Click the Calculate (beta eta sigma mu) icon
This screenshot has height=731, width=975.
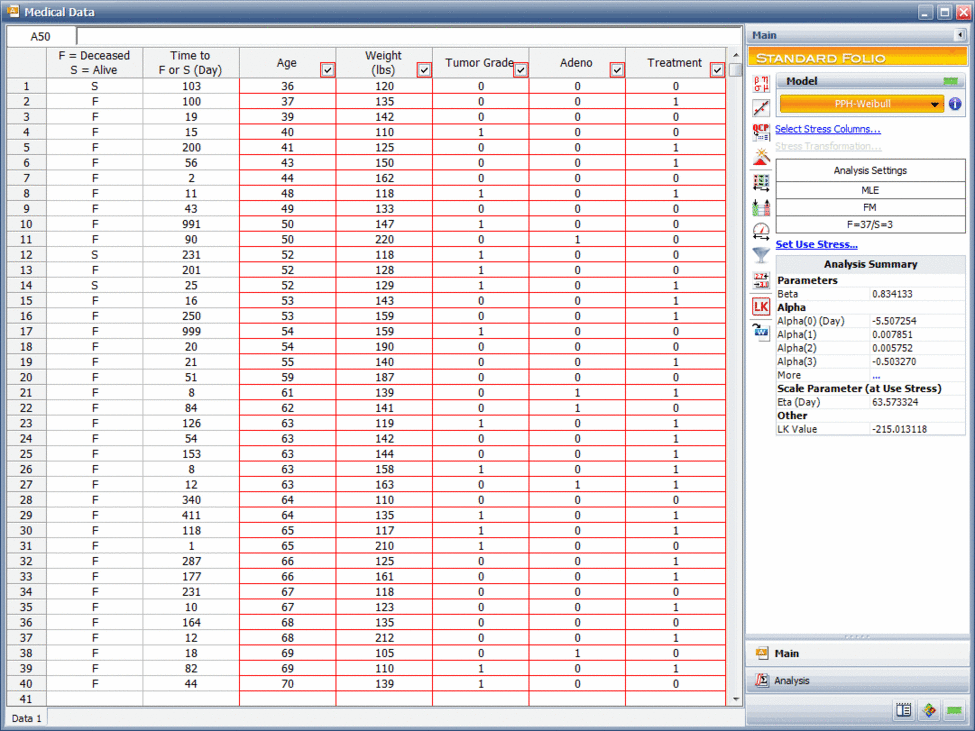[x=761, y=84]
